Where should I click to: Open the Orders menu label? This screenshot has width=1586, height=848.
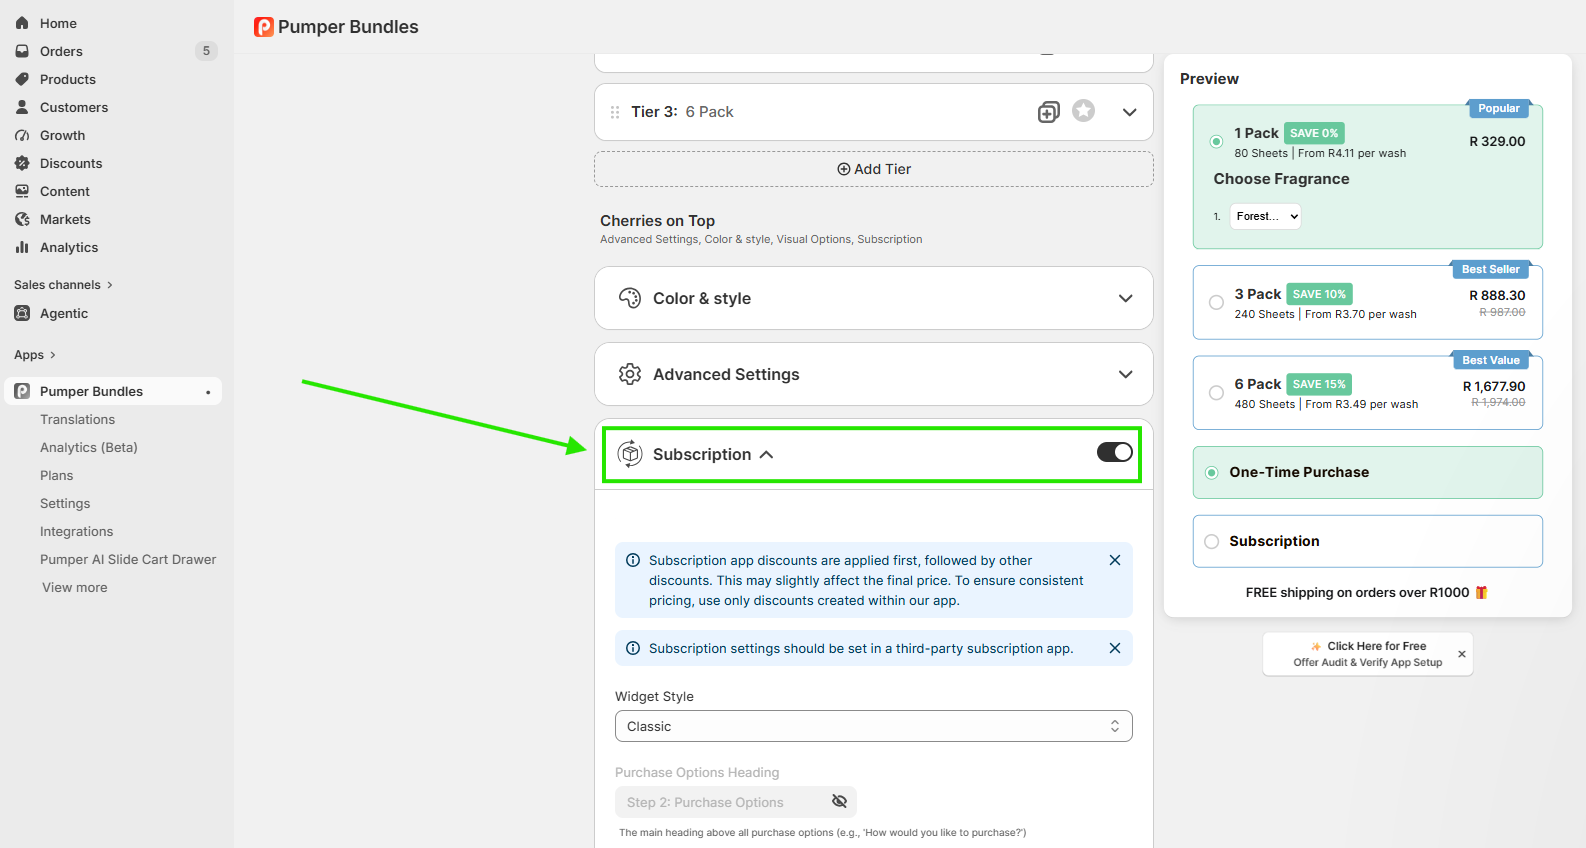pos(61,51)
